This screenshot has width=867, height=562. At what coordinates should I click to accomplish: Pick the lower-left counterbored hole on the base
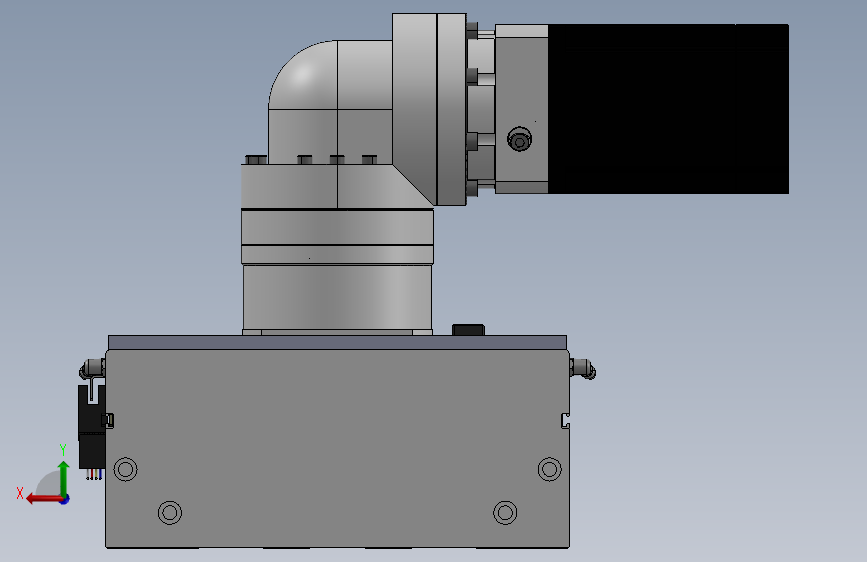pyautogui.click(x=170, y=513)
